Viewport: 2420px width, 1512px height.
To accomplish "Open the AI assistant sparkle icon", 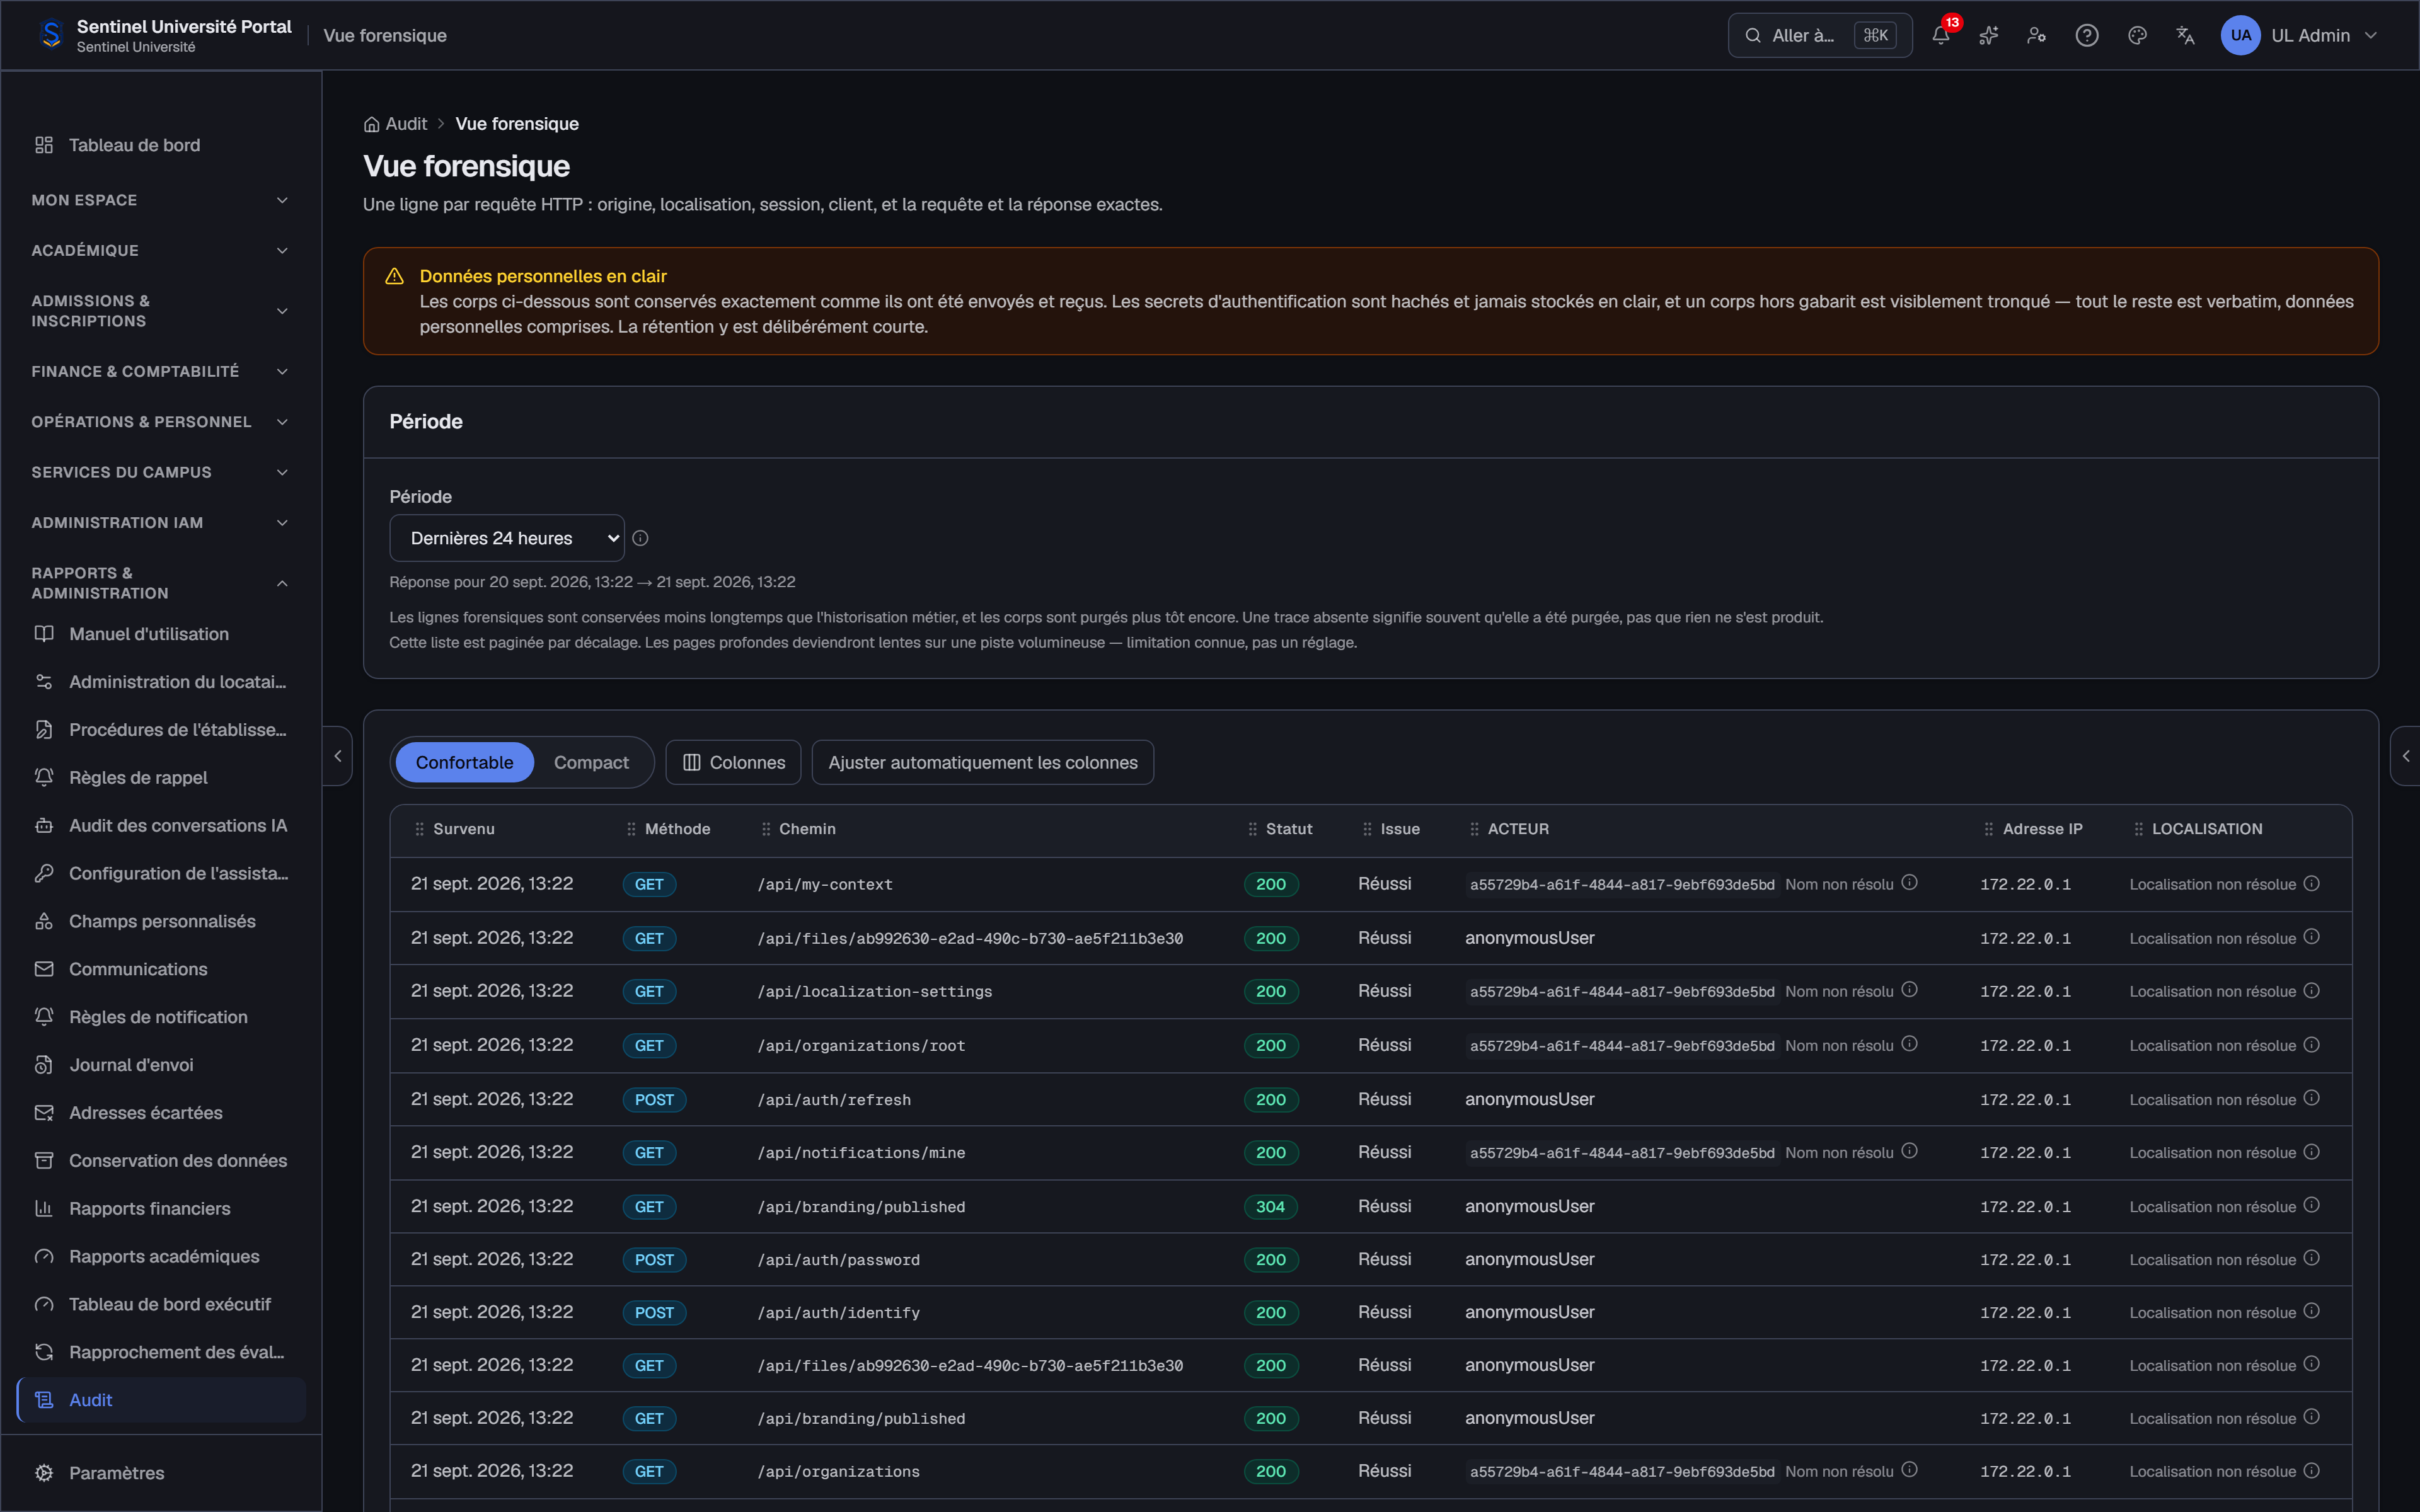I will (x=1988, y=35).
